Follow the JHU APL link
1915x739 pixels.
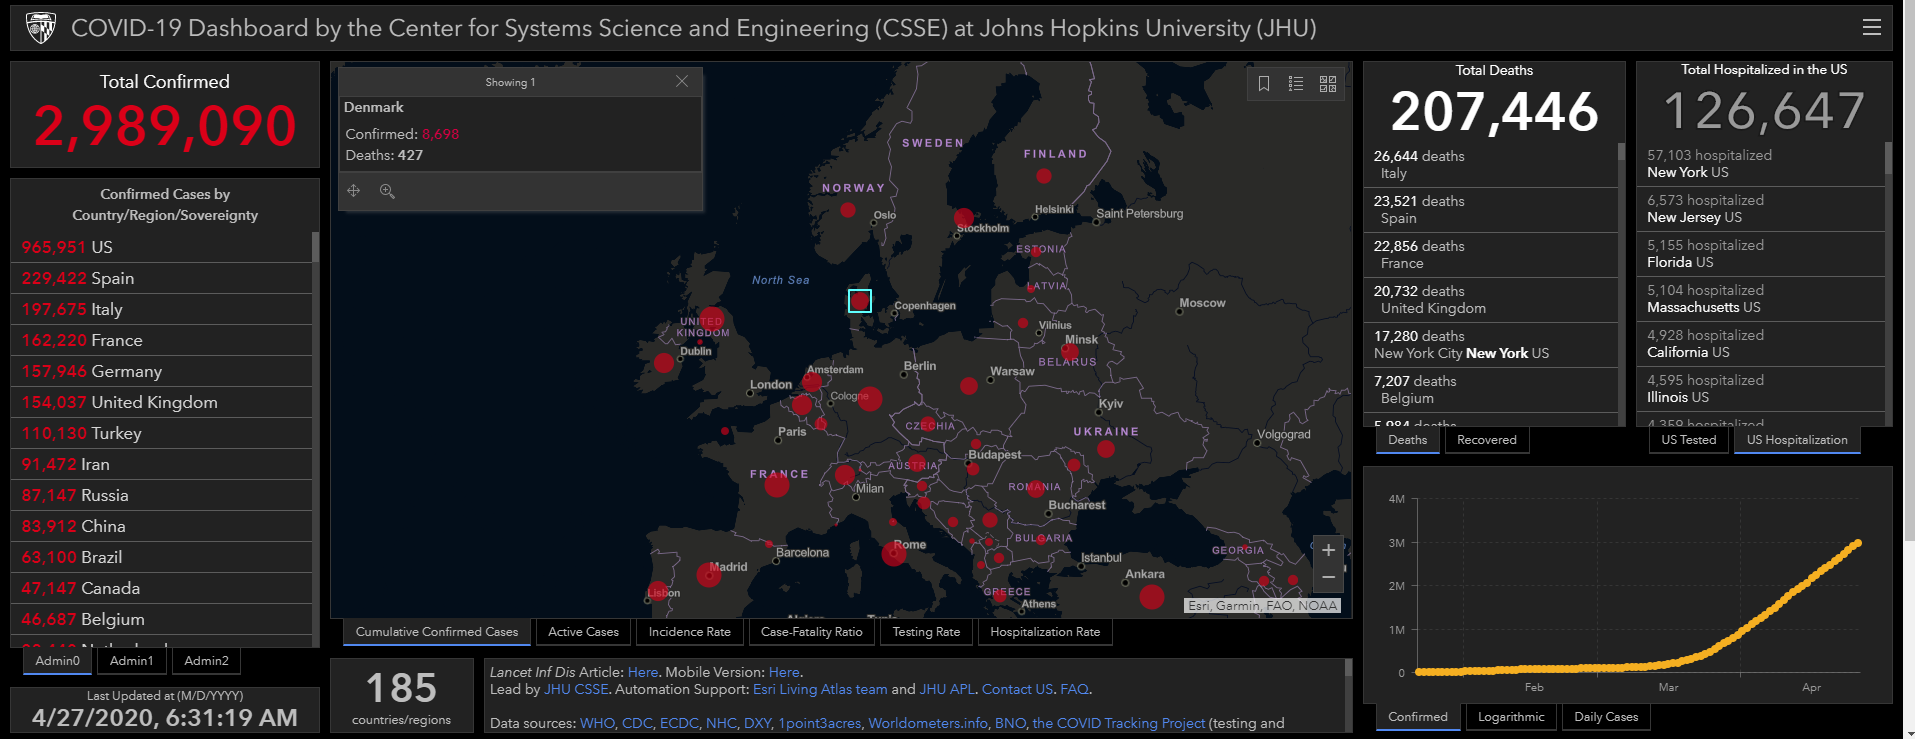point(947,689)
